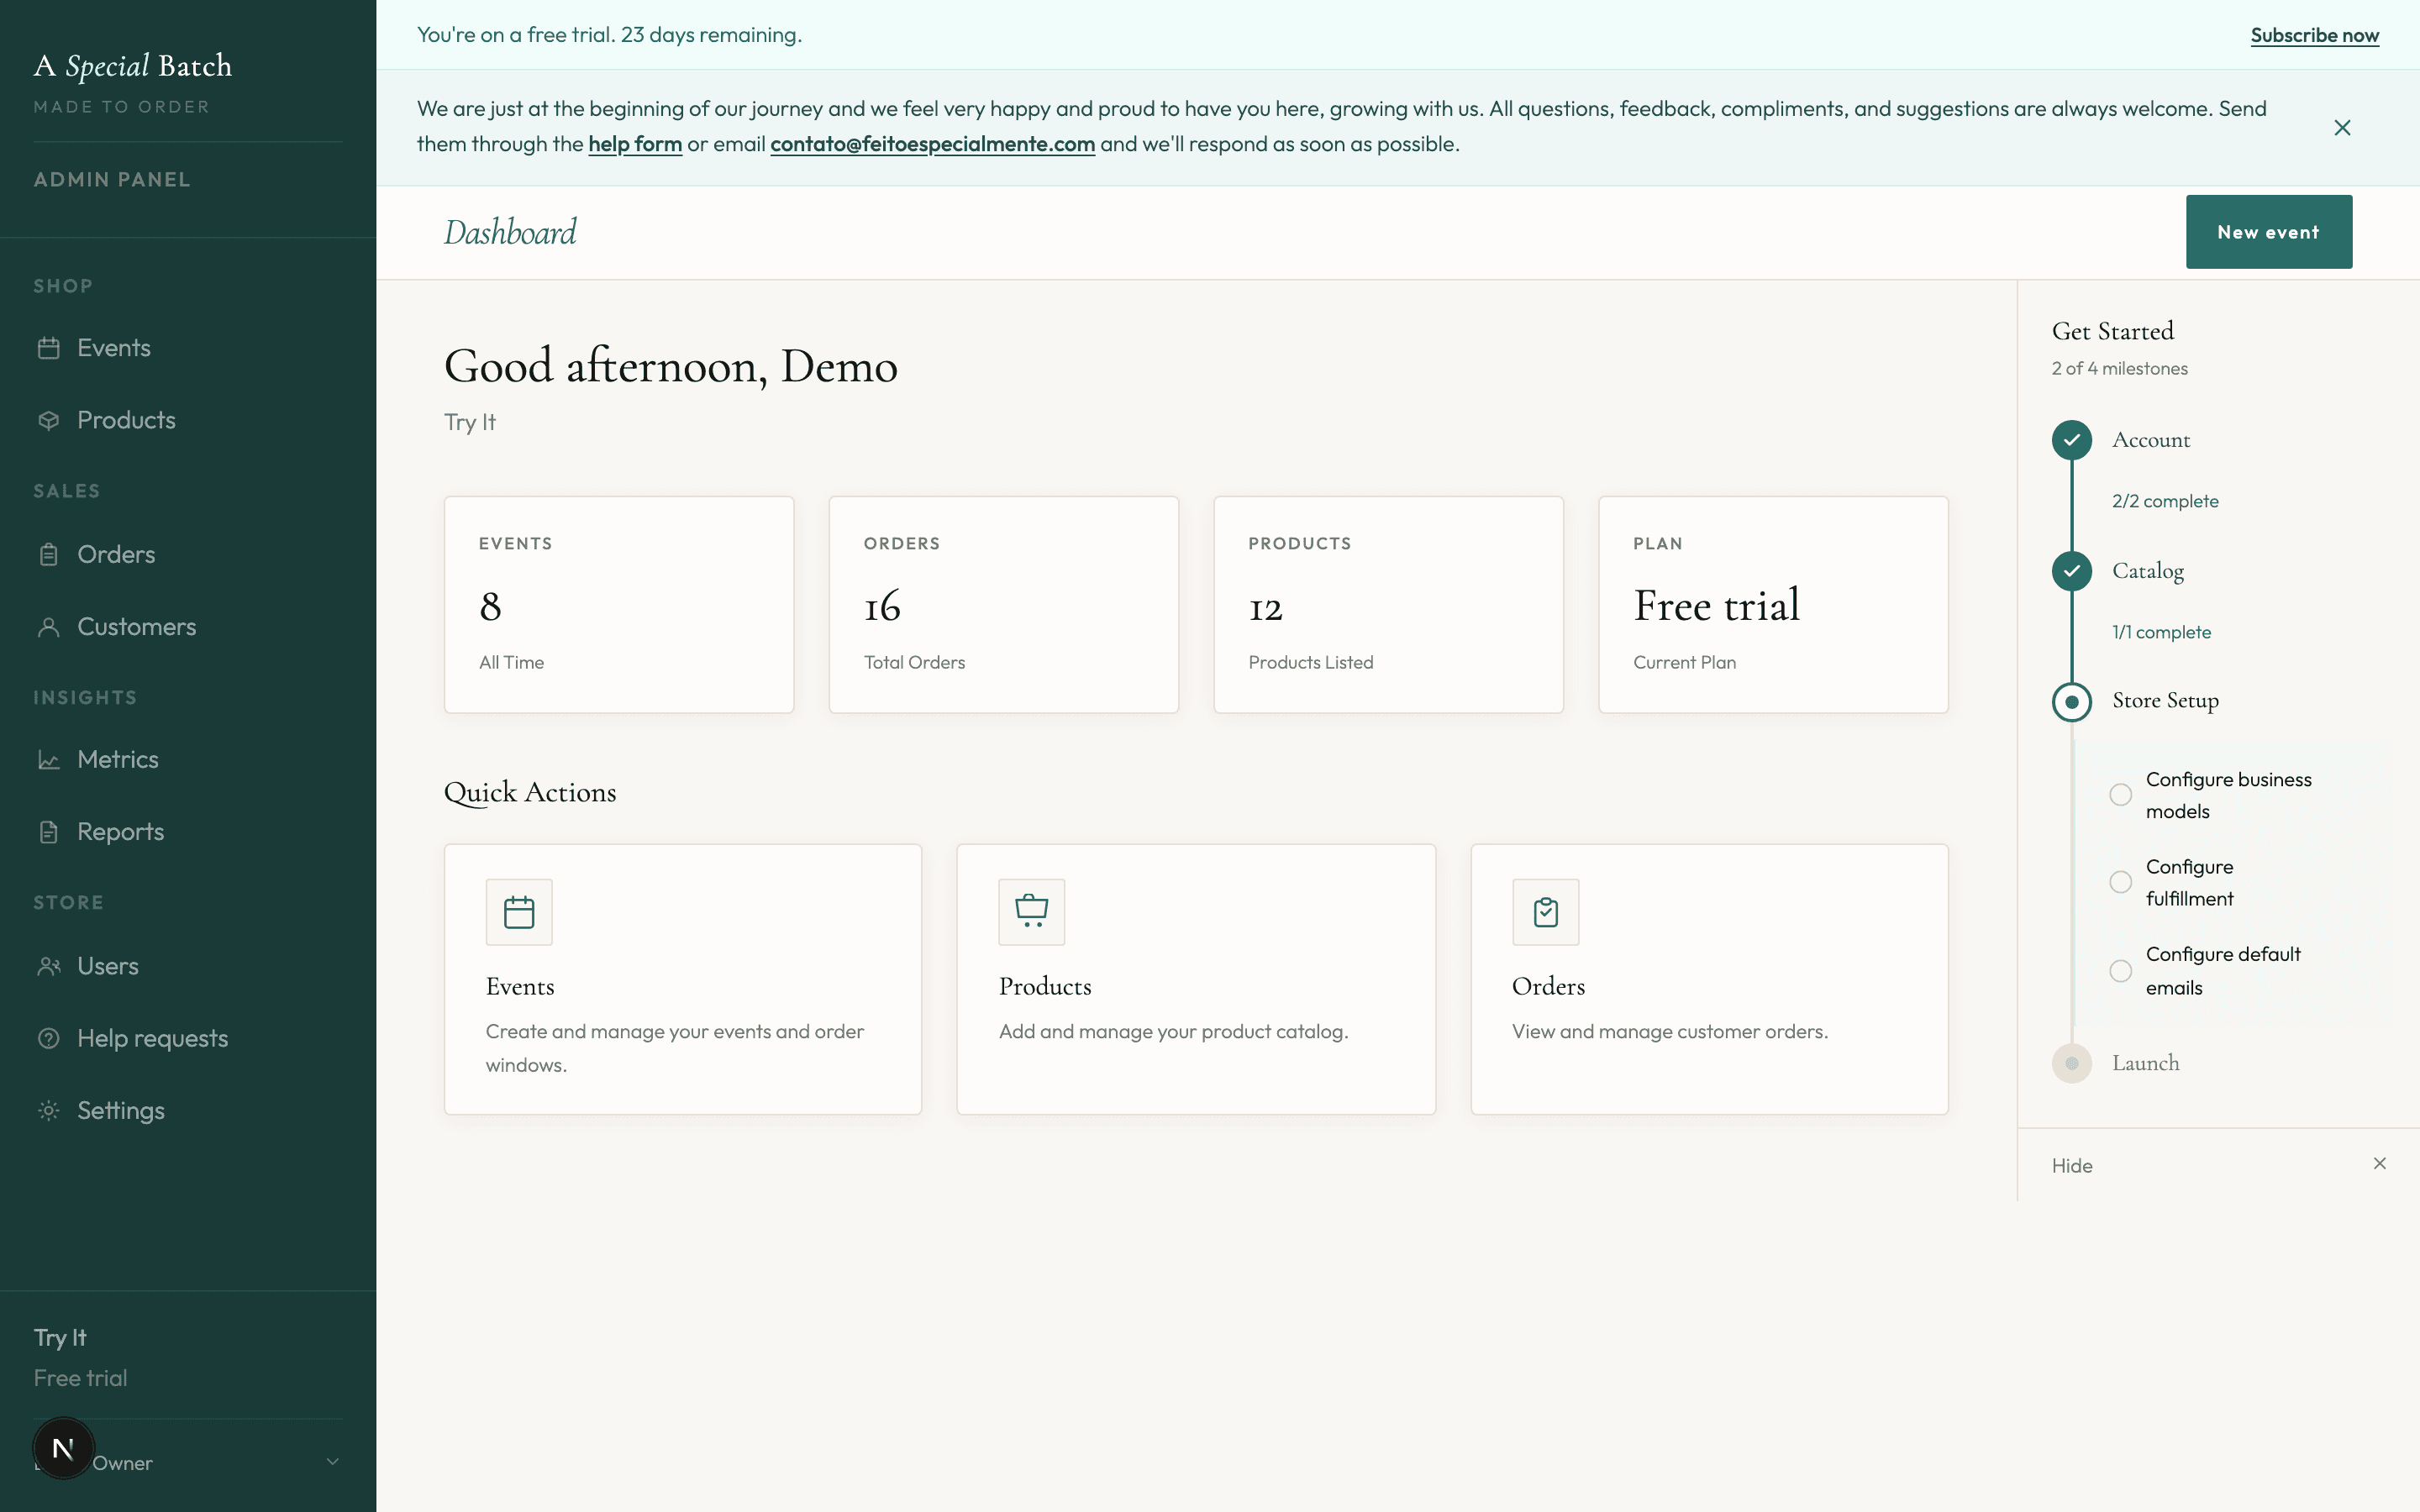Dismiss the welcome message banner
The width and height of the screenshot is (2420, 1512).
[x=2342, y=127]
